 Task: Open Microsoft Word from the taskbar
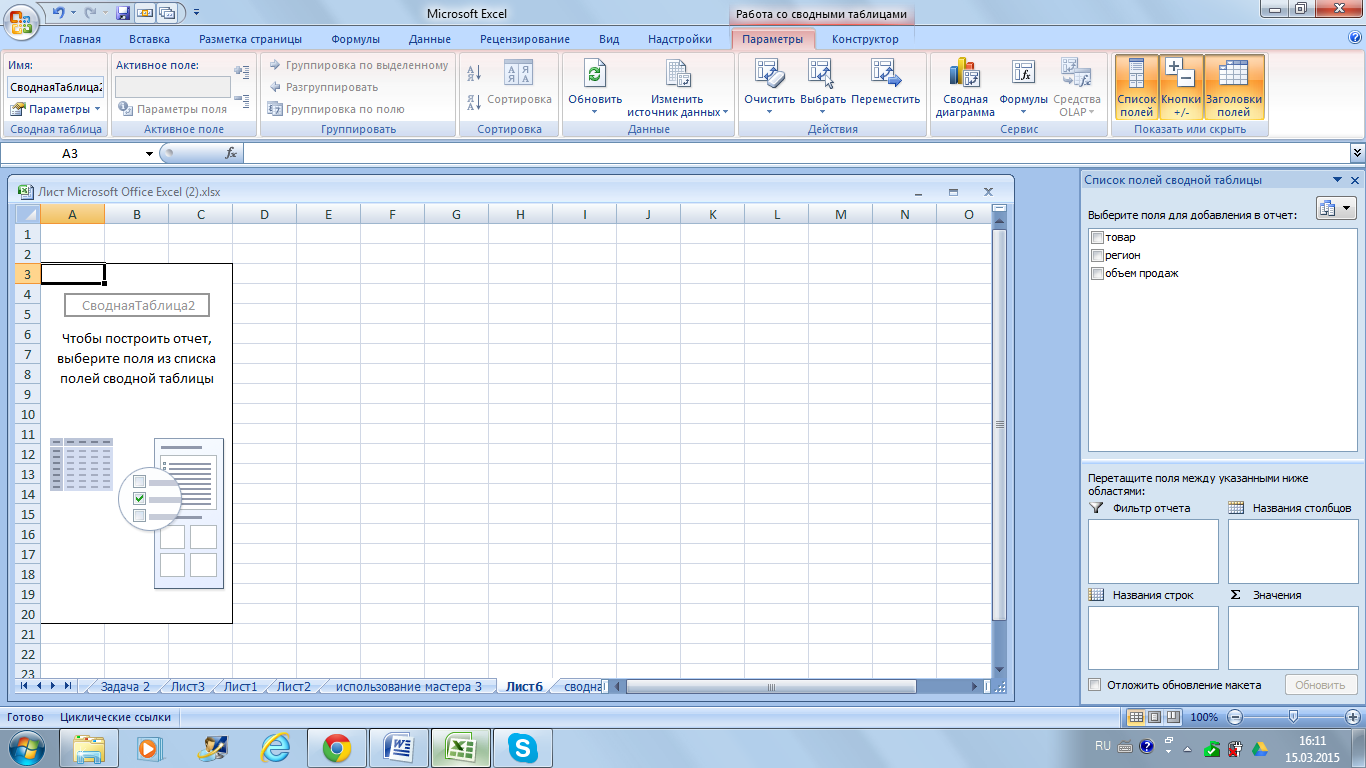(x=399, y=748)
